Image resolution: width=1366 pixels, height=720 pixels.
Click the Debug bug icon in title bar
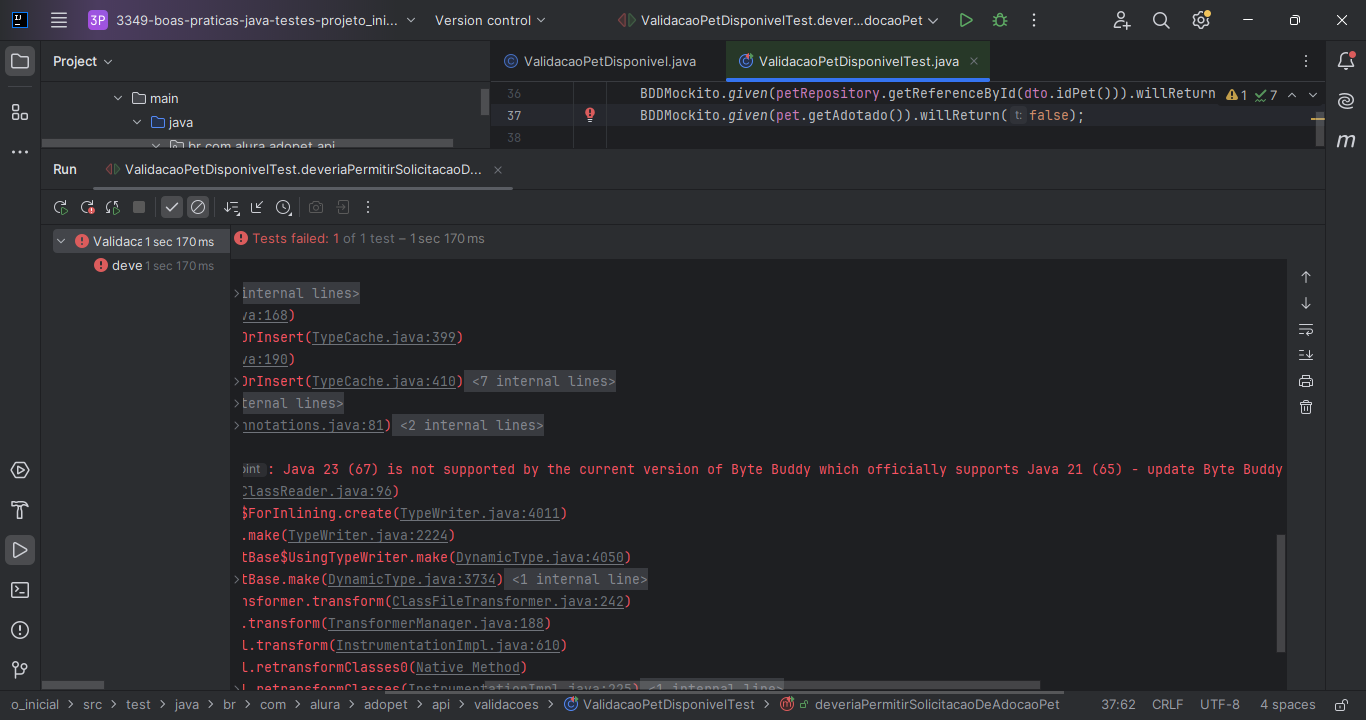[x=1000, y=20]
